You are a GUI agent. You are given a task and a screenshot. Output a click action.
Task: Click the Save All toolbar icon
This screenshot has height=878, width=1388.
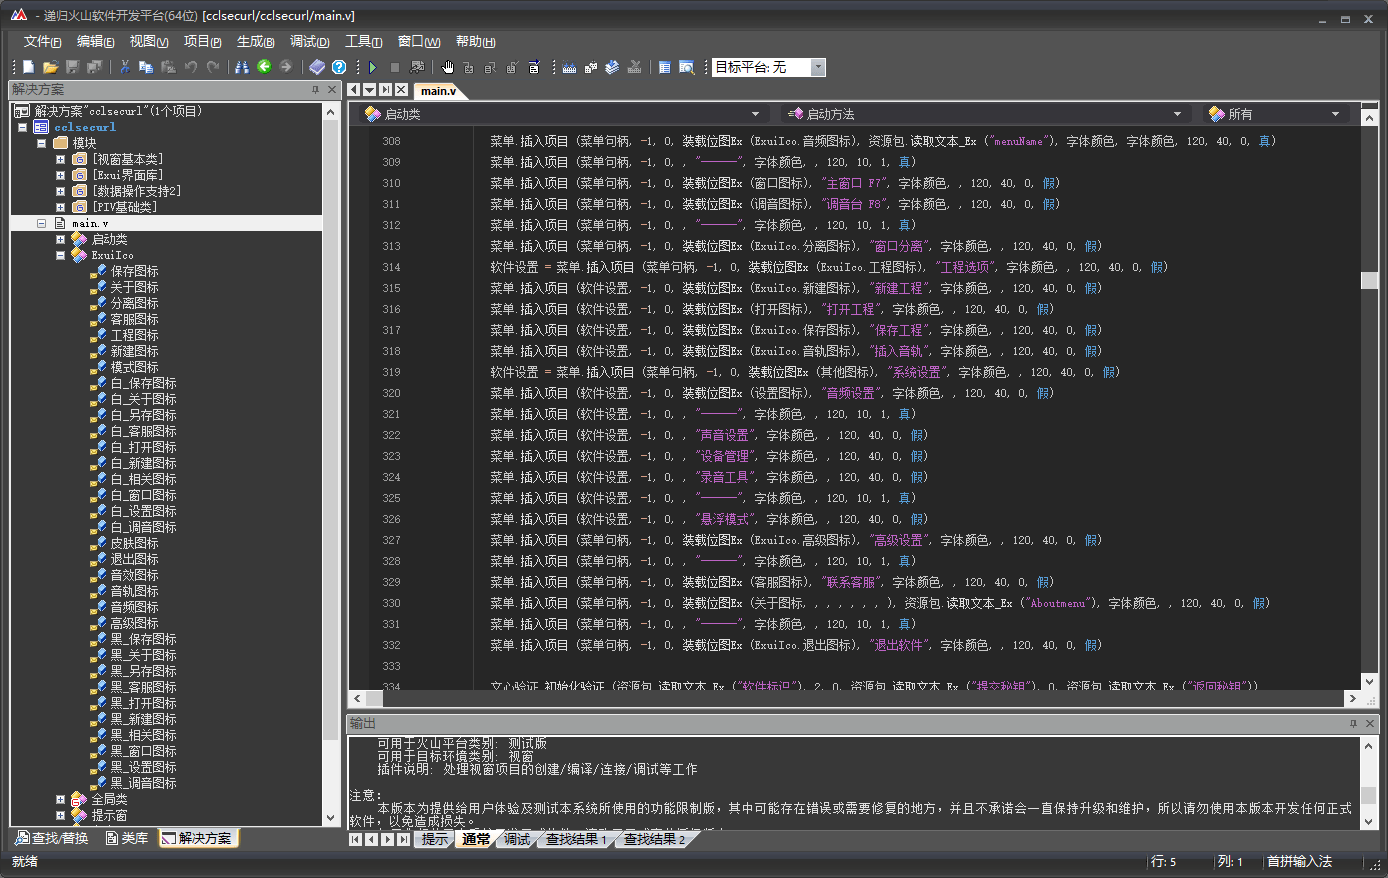click(94, 67)
